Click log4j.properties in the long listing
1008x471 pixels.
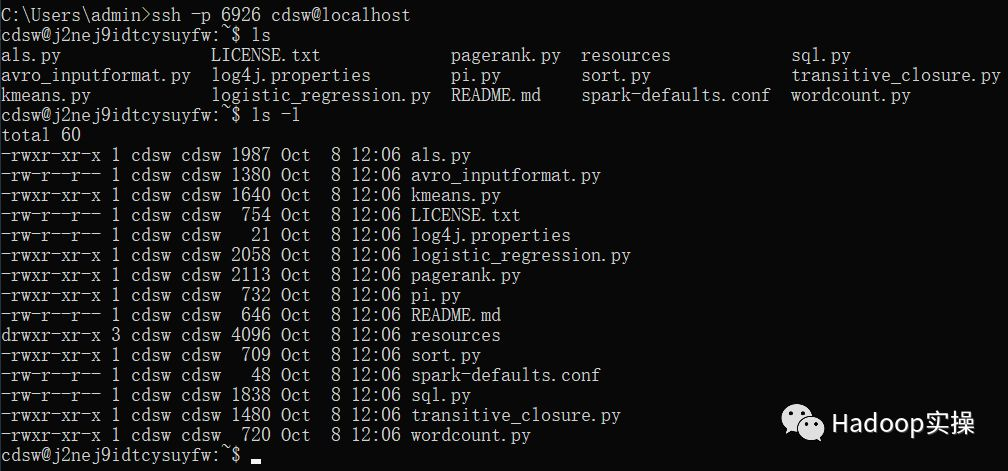pyautogui.click(x=490, y=235)
